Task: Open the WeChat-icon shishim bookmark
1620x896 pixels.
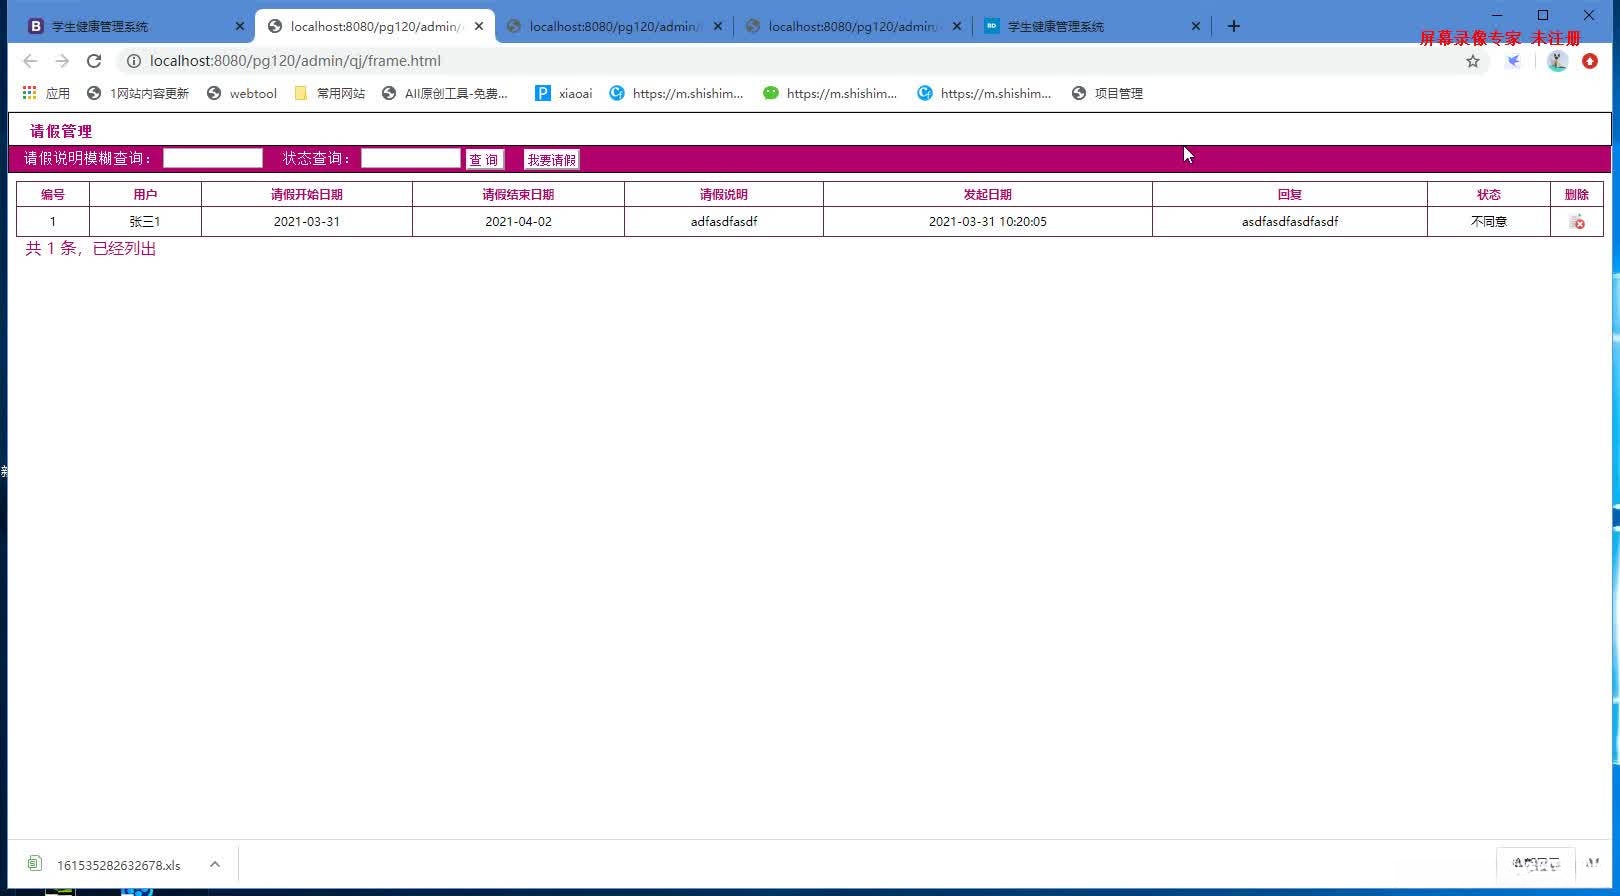Action: pyautogui.click(x=830, y=93)
